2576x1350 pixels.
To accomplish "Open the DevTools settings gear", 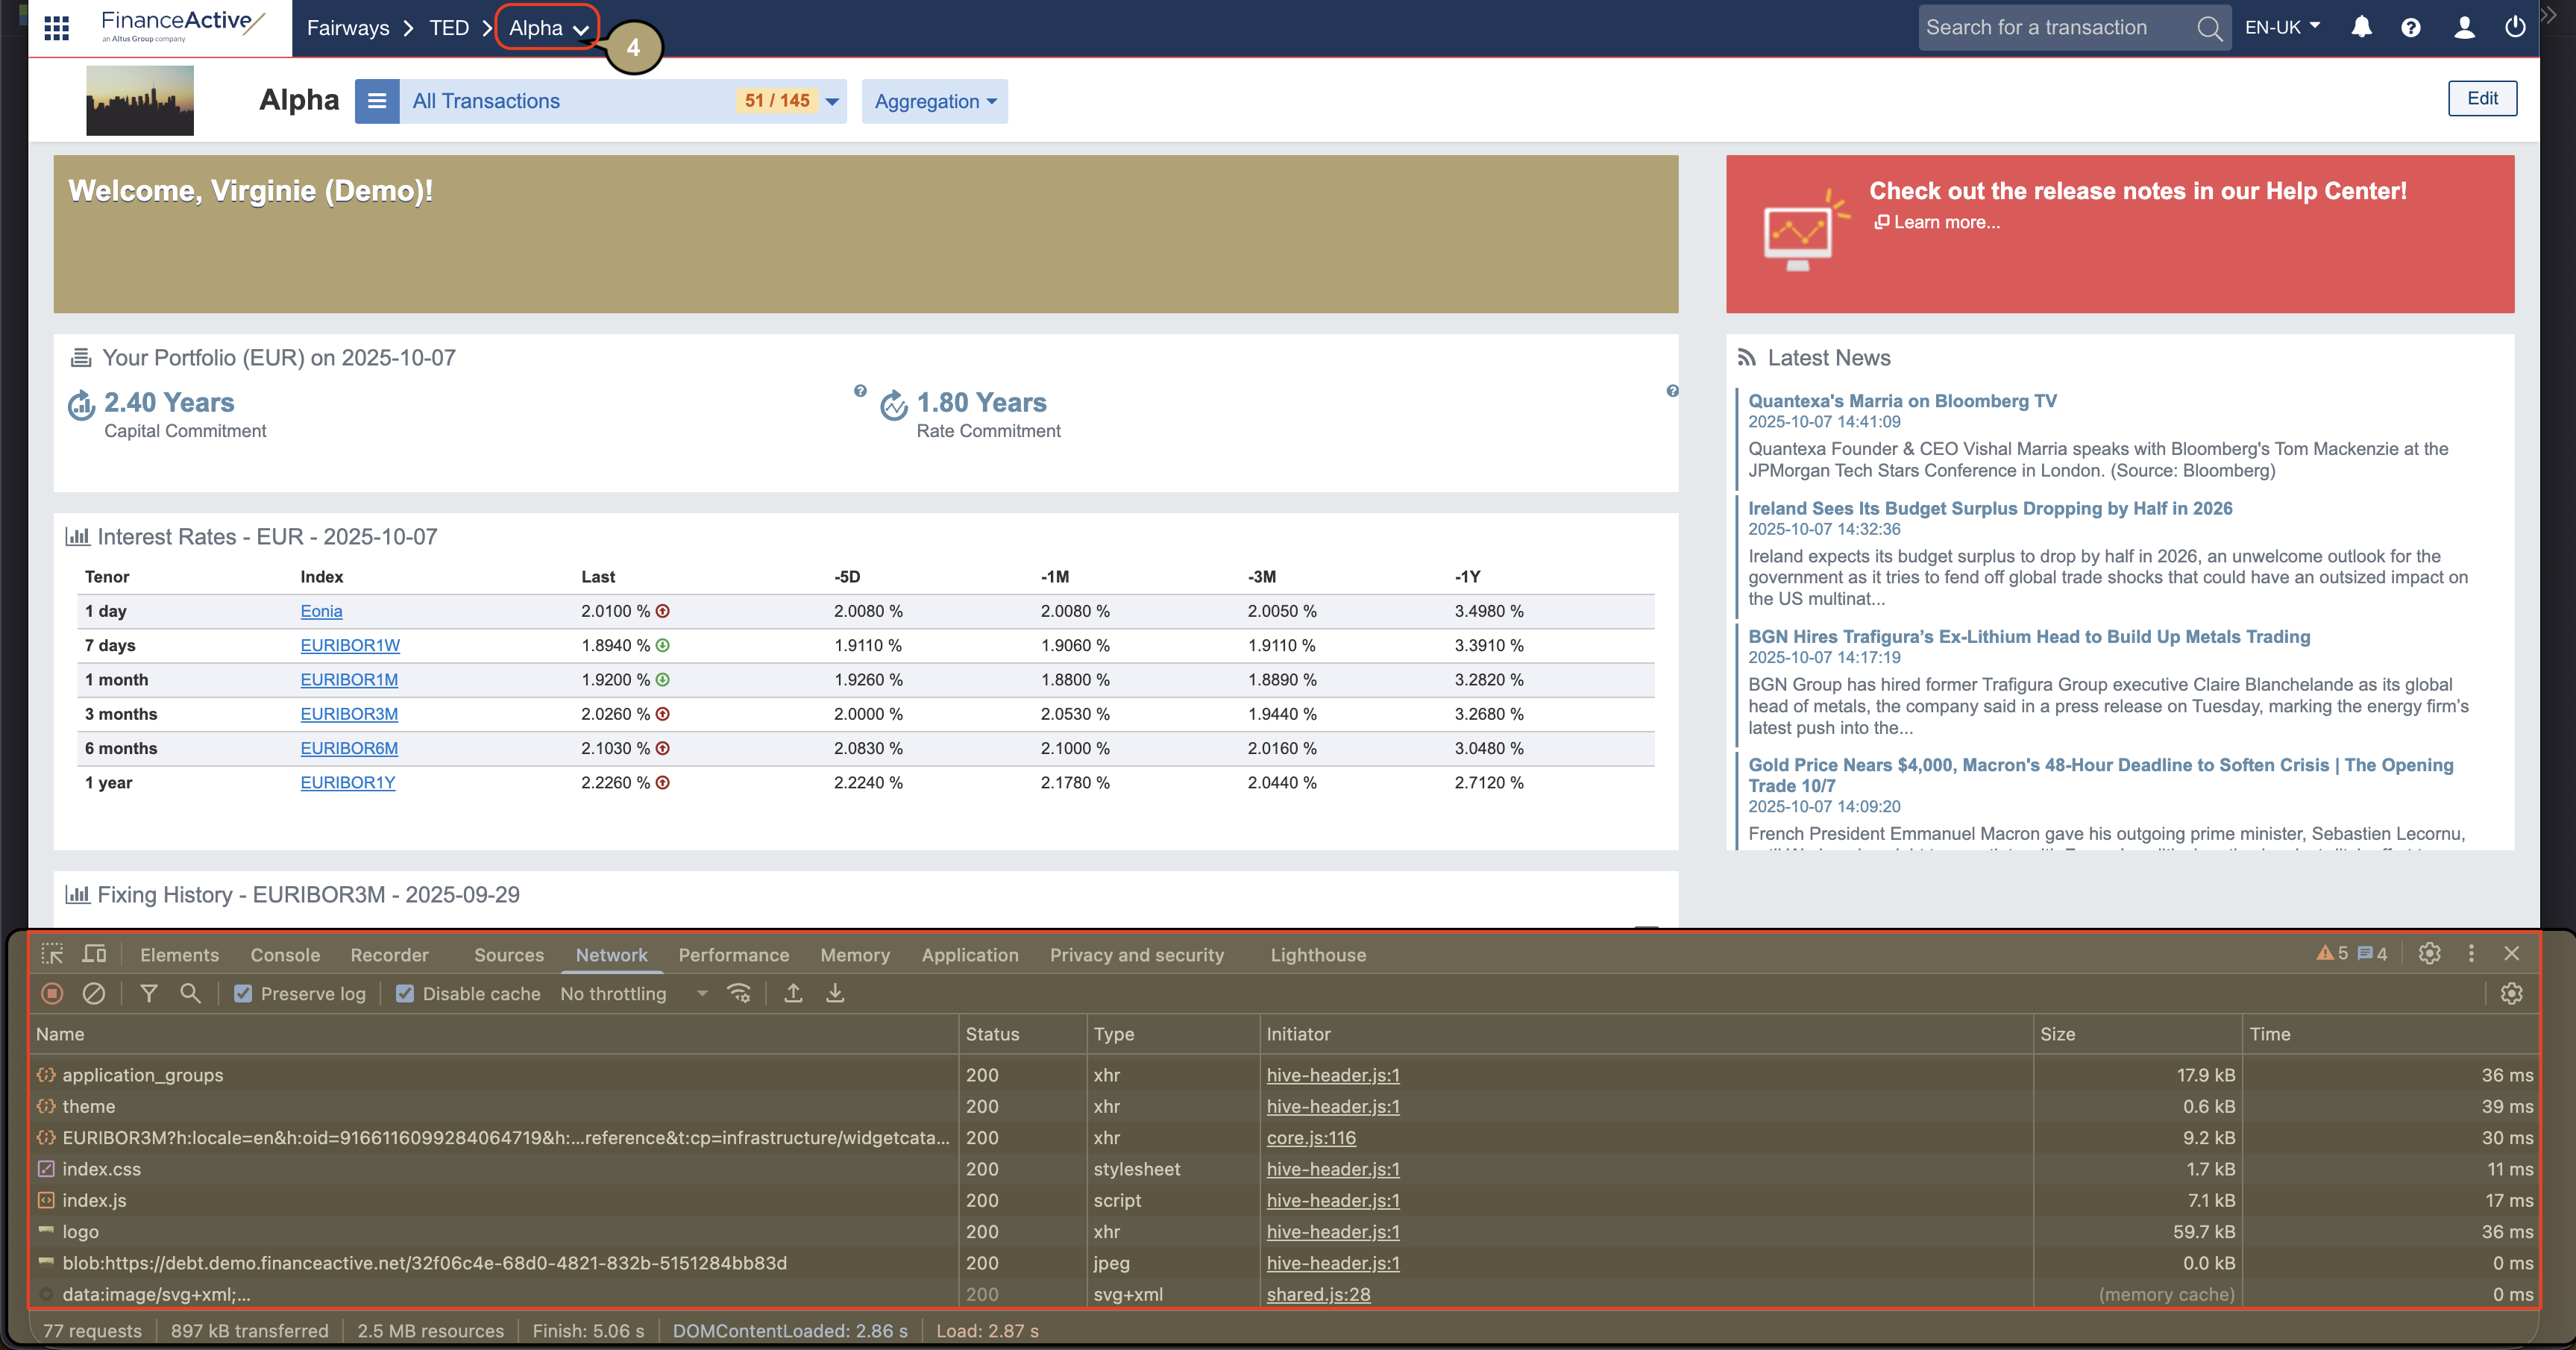I will pos(2429,954).
